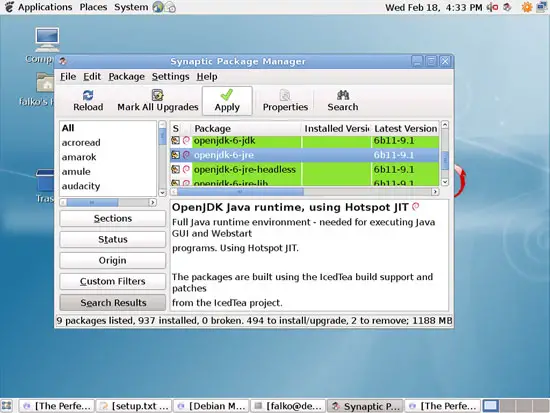Click filter list horizontal scrollbar right arrow
550x413 pixels.
point(153,202)
